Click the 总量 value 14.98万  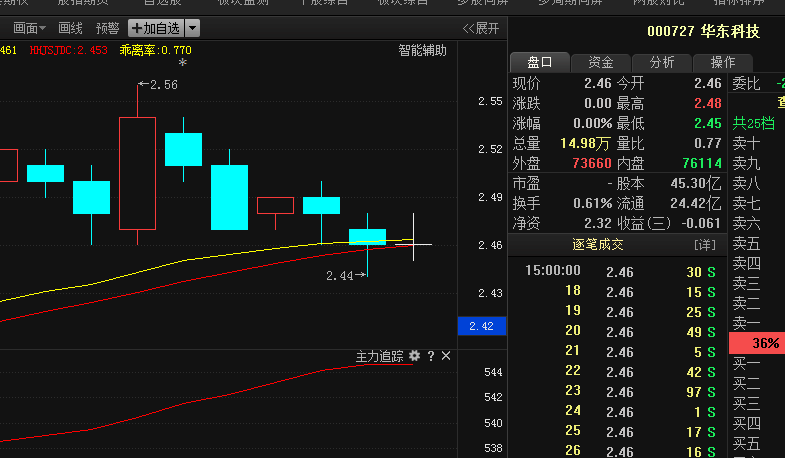(585, 144)
